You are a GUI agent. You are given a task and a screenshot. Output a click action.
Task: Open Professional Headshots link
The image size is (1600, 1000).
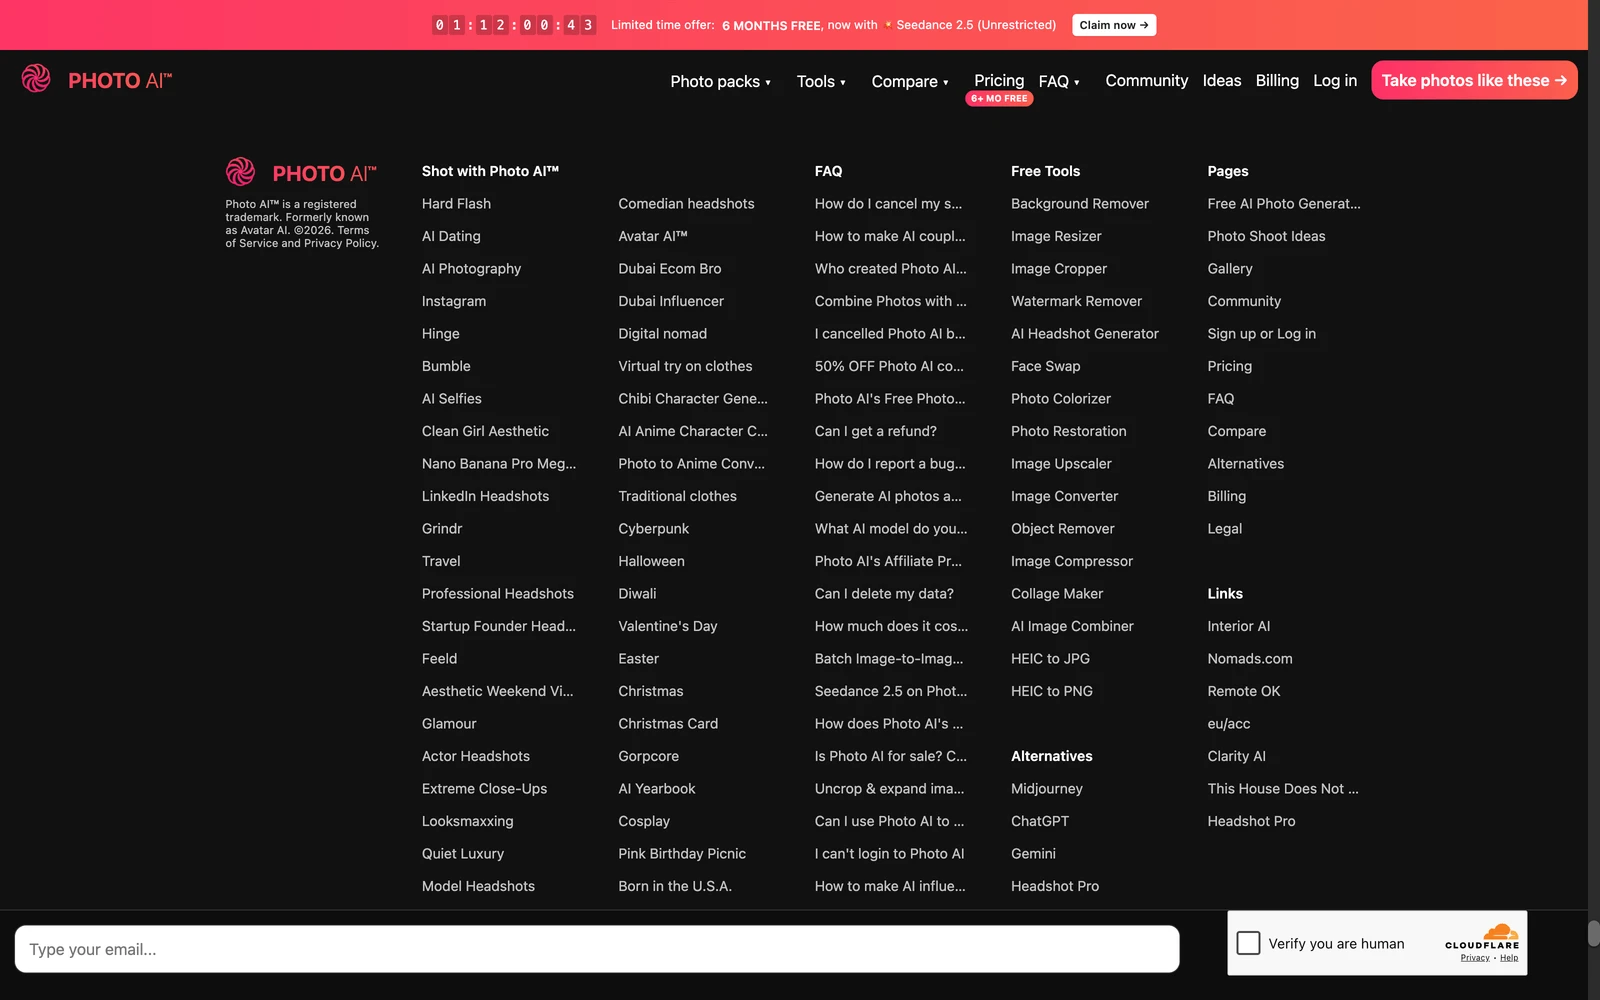click(497, 594)
